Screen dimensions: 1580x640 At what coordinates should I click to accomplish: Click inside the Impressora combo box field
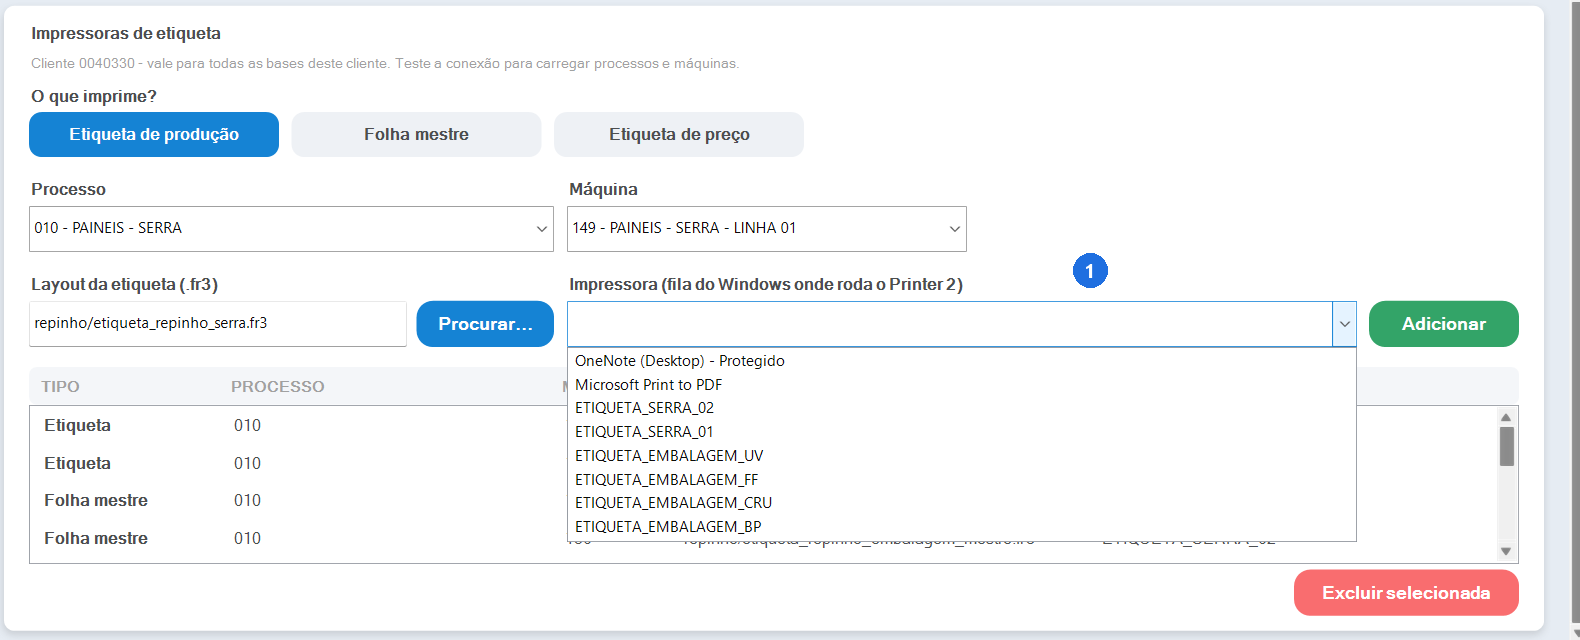tap(950, 324)
